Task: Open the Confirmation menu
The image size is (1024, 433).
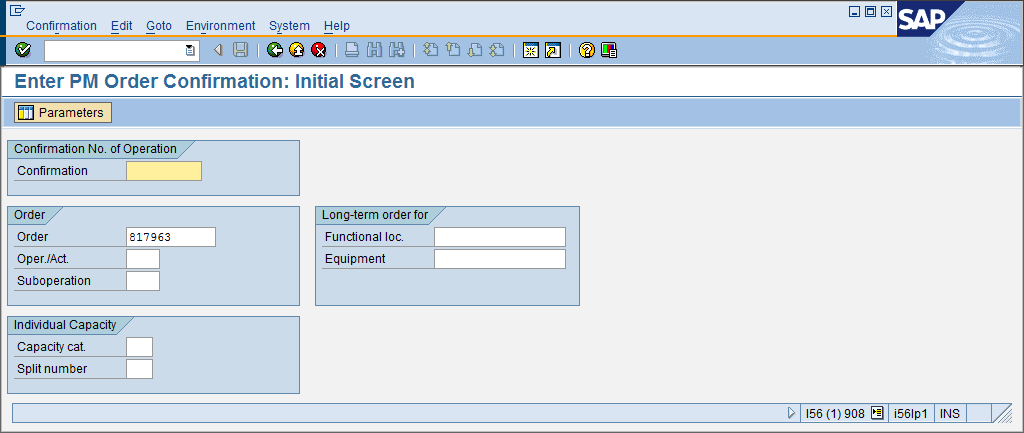Action: coord(61,26)
